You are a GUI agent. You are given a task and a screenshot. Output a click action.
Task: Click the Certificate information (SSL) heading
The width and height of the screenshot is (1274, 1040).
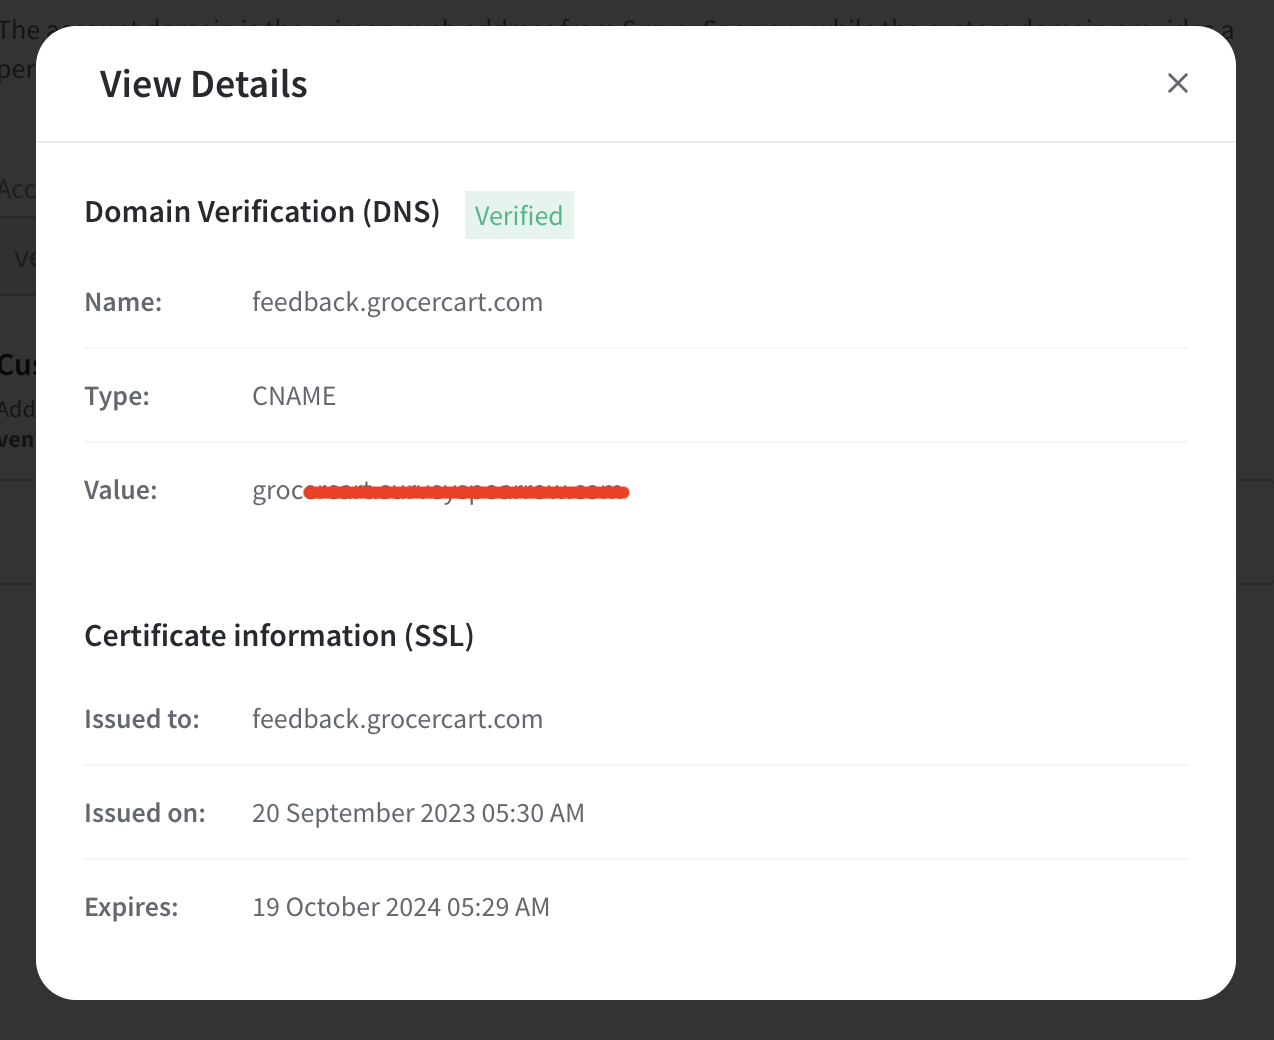pos(279,636)
